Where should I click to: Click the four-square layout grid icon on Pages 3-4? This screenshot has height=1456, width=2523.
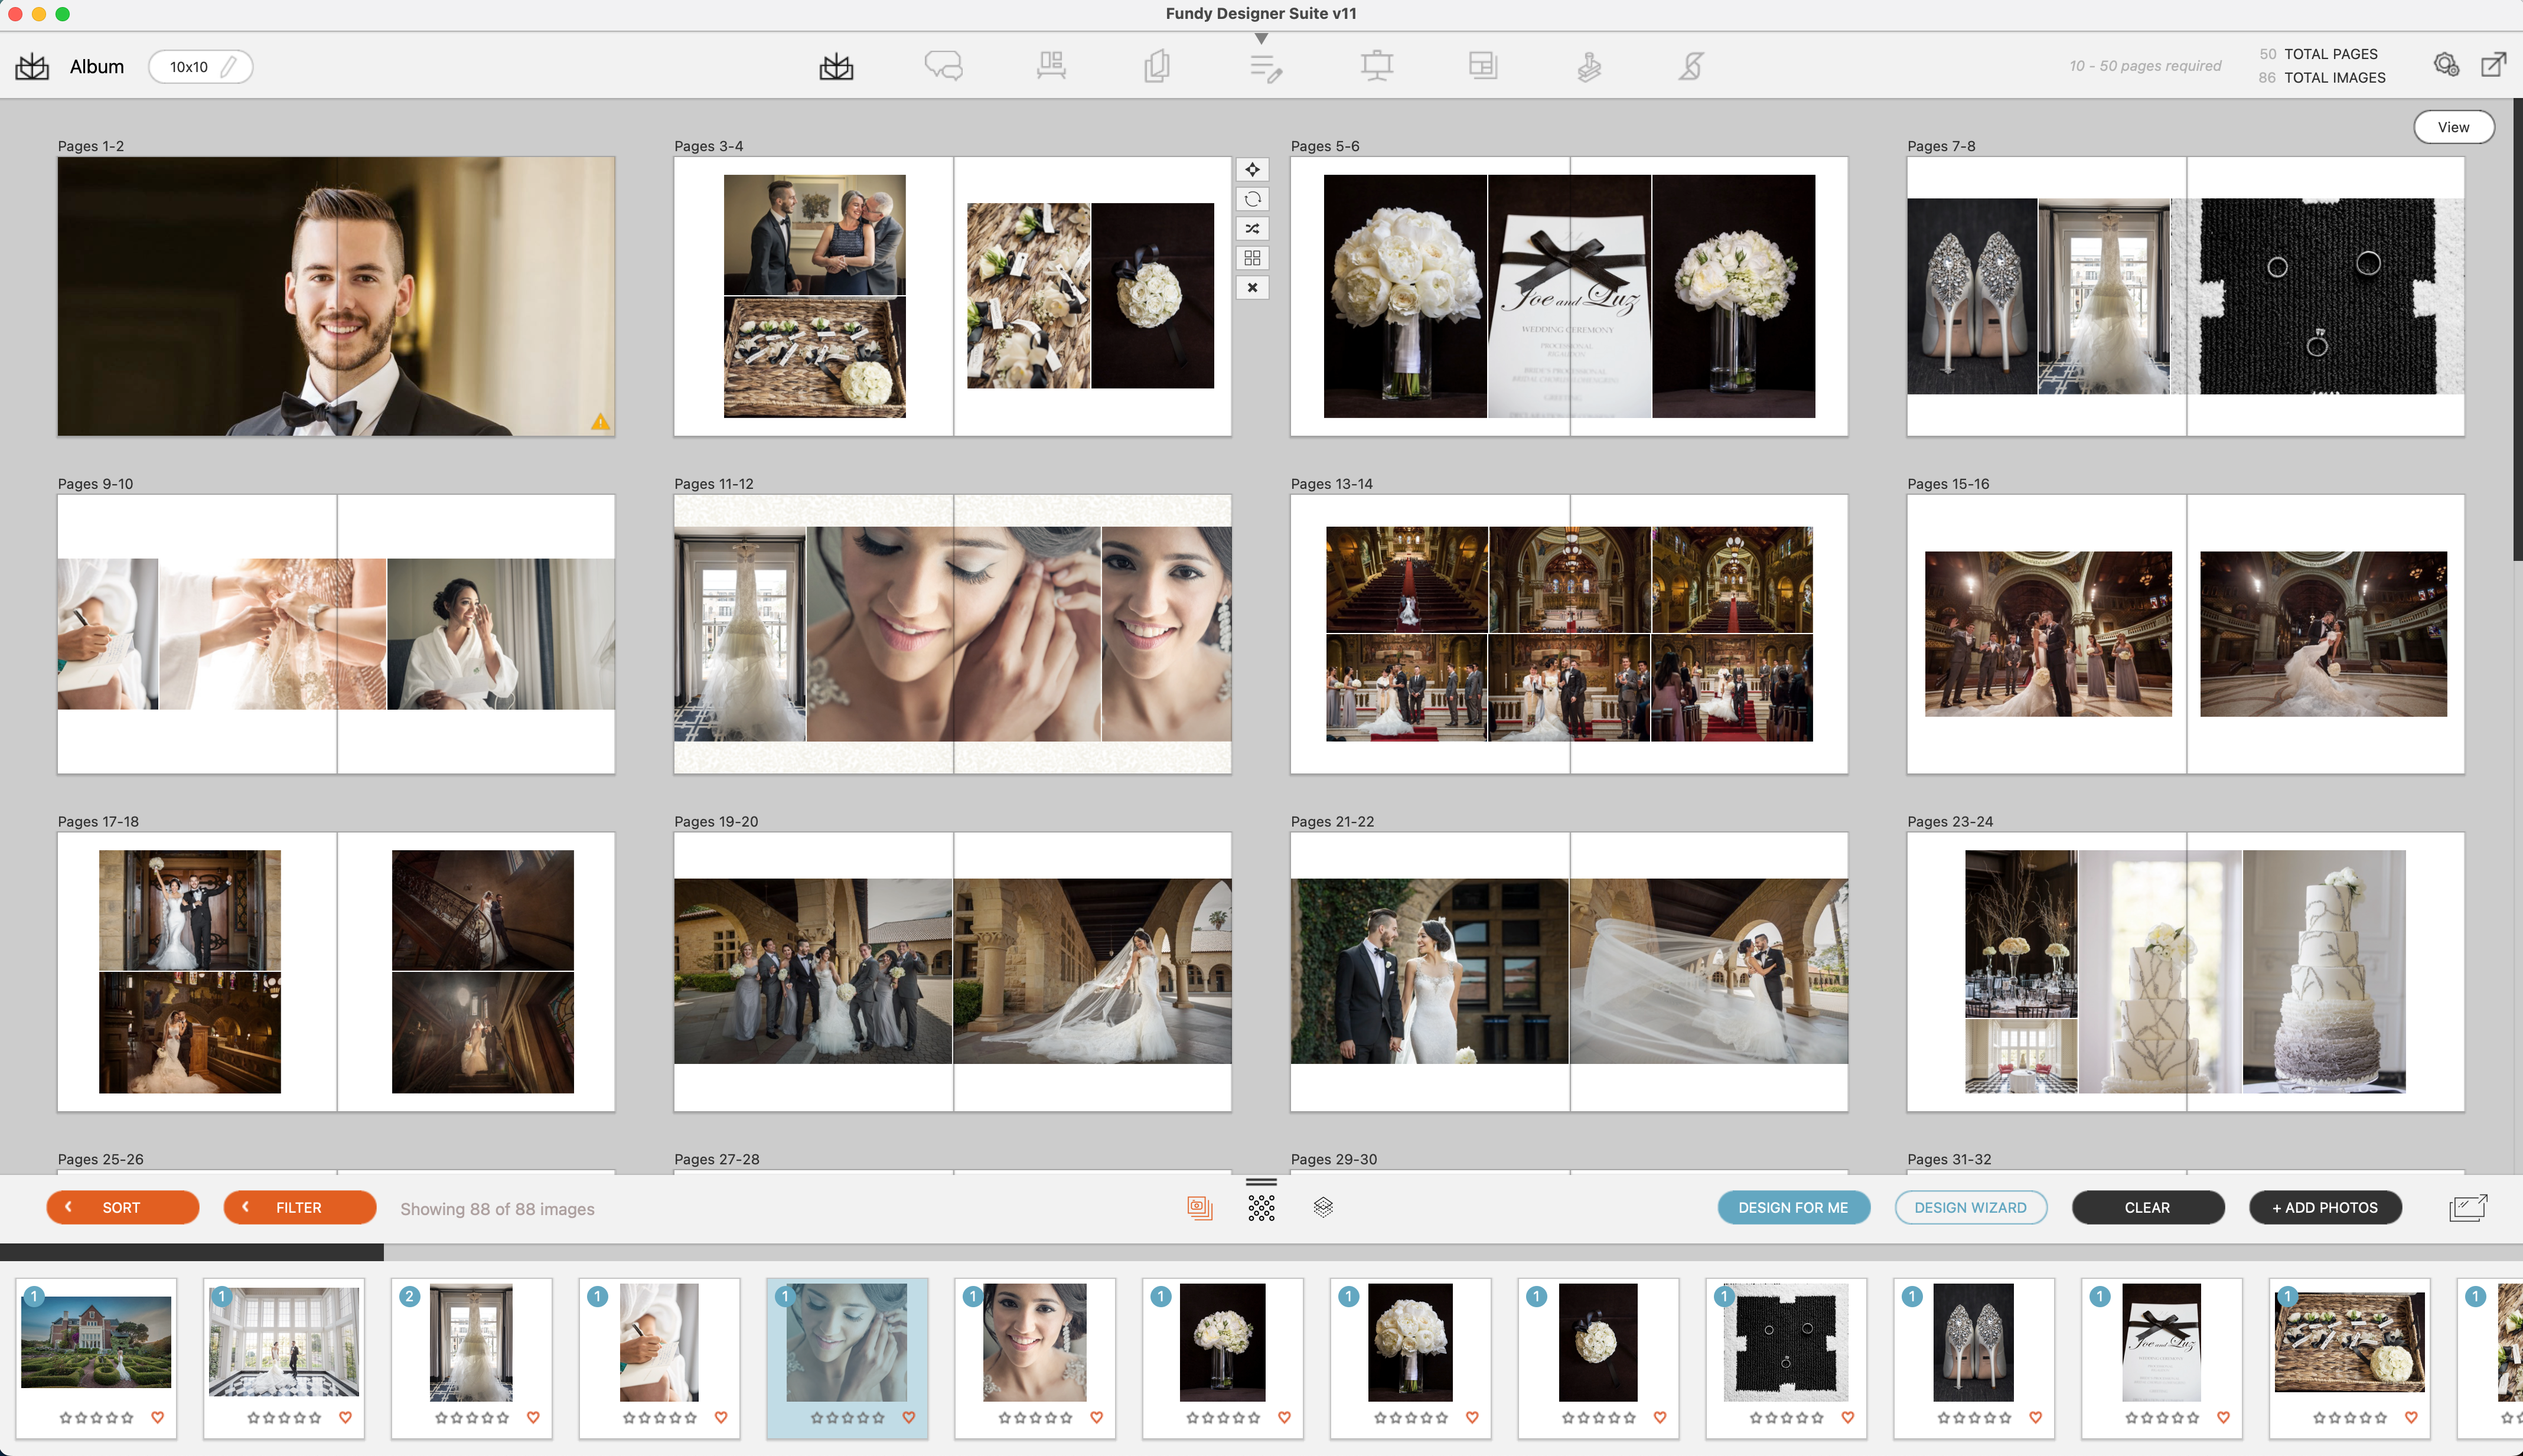(x=1252, y=258)
